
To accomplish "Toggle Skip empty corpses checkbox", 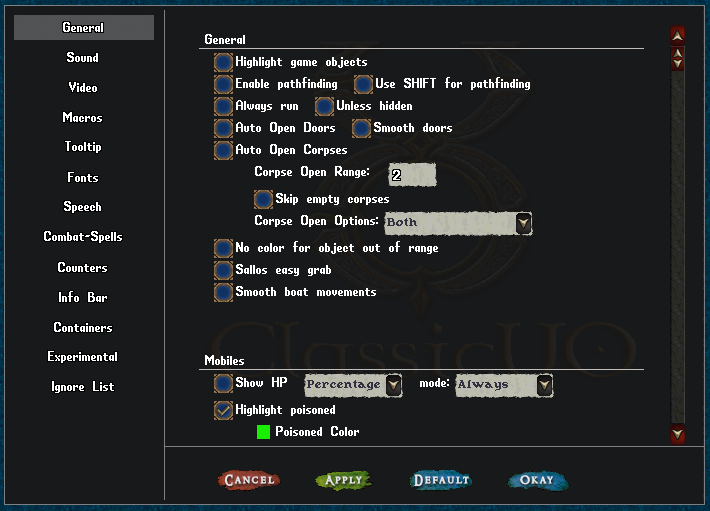I will tap(263, 199).
